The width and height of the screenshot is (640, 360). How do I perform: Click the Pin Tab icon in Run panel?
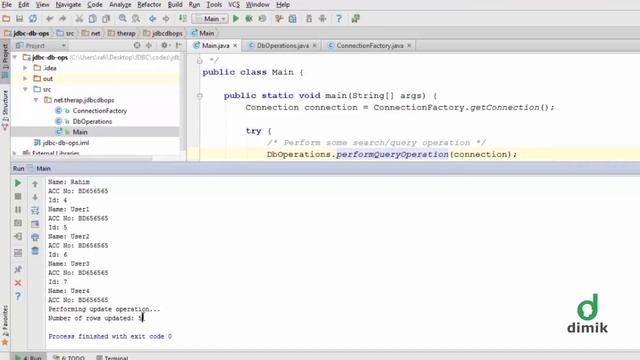click(18, 269)
